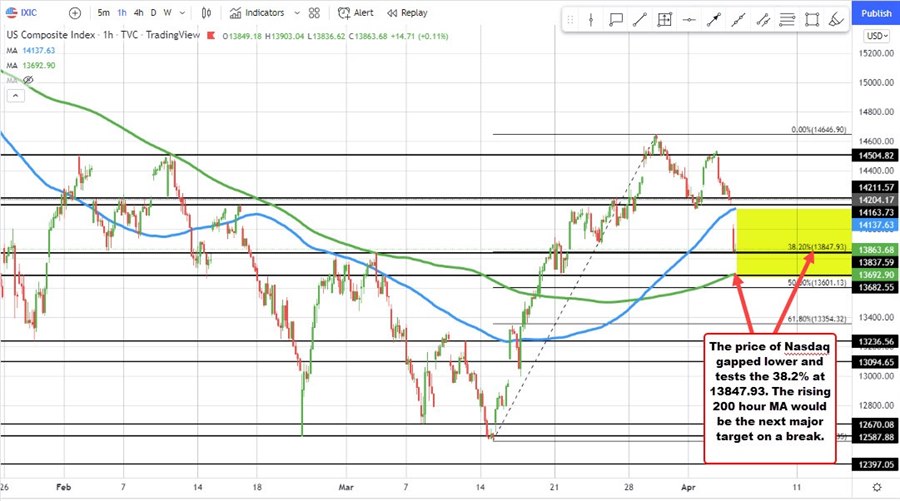The image size is (900, 501).
Task: Select the extended line tool
Action: pyautogui.click(x=738, y=20)
